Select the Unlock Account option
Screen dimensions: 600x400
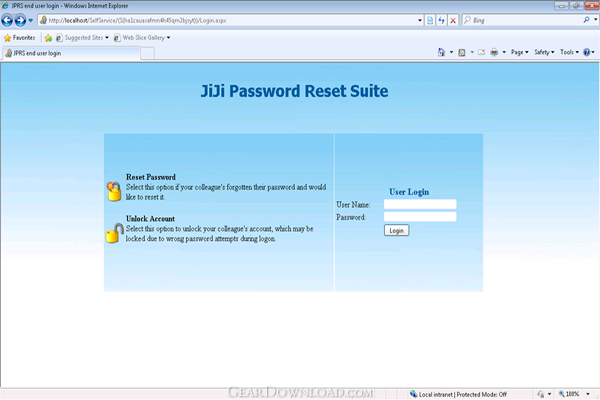[x=150, y=219]
